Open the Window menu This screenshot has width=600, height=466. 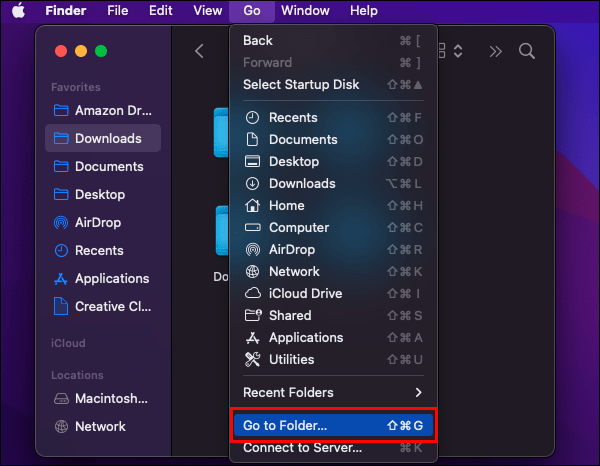[x=305, y=11]
